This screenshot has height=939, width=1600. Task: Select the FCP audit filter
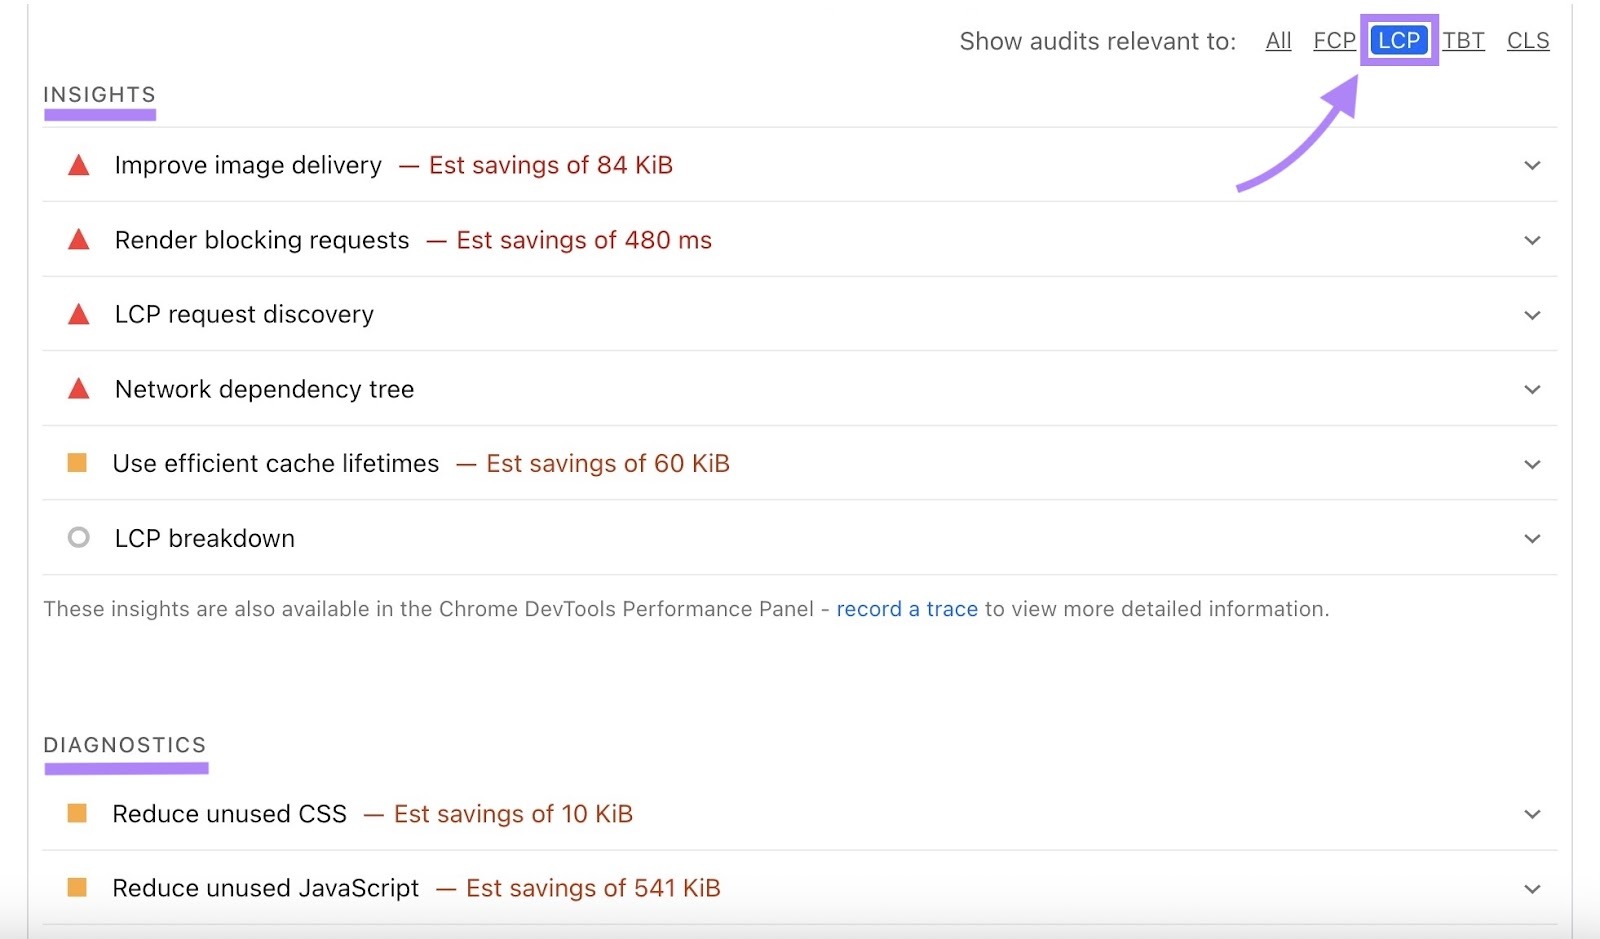[x=1334, y=41]
